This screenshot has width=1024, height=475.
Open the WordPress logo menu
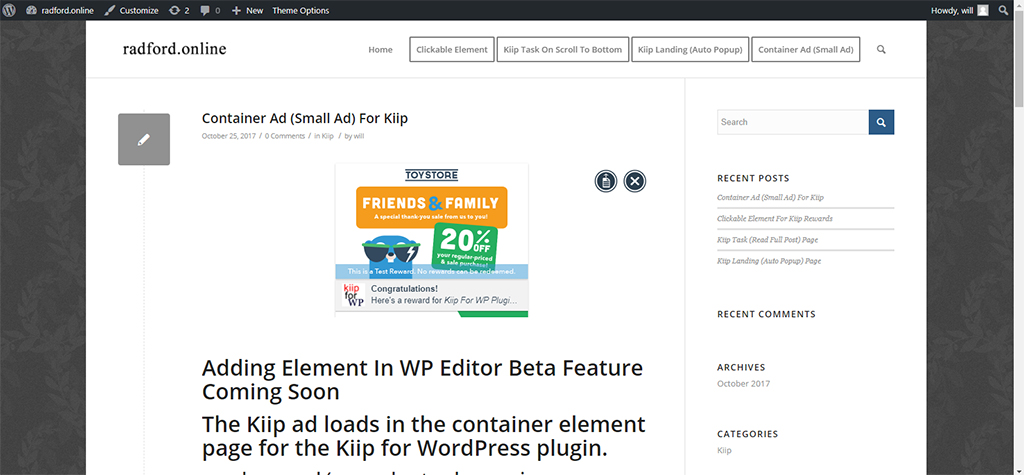pyautogui.click(x=9, y=10)
